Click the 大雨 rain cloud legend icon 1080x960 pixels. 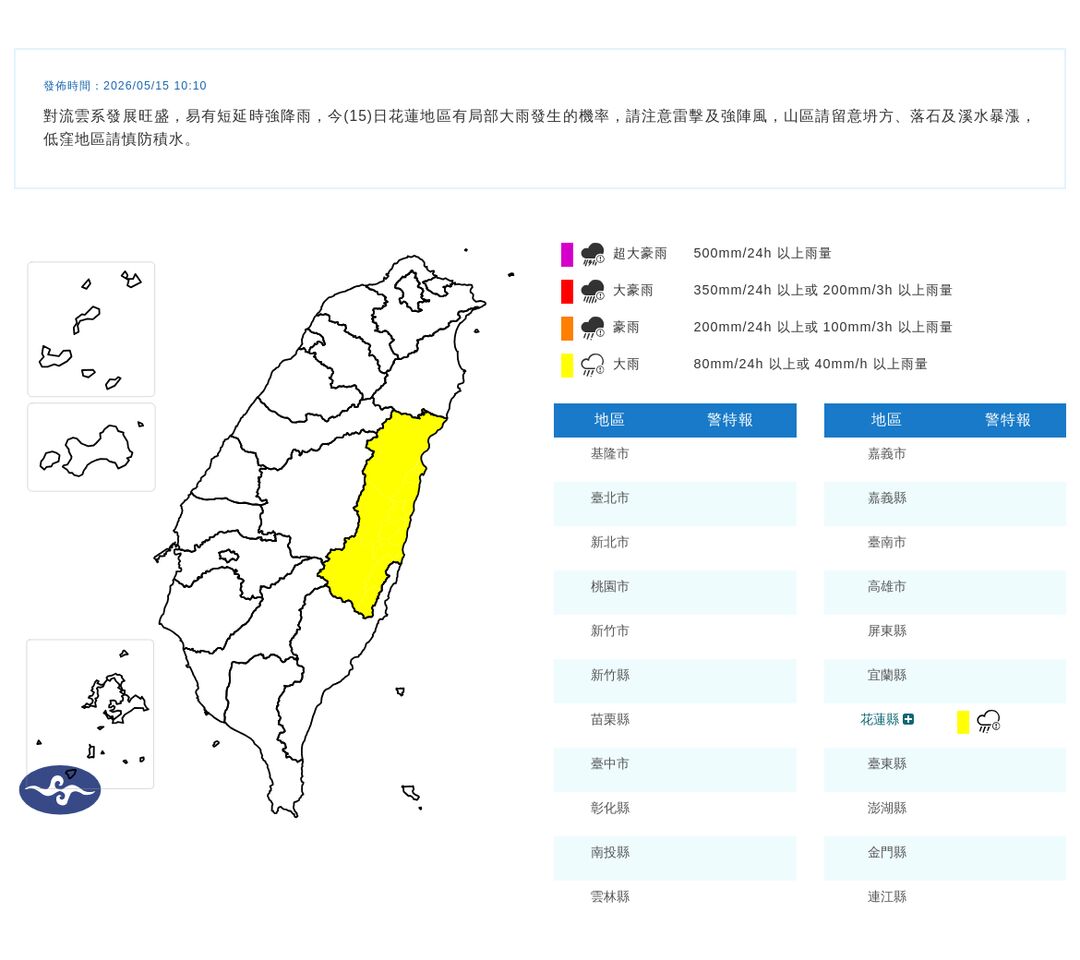point(592,365)
